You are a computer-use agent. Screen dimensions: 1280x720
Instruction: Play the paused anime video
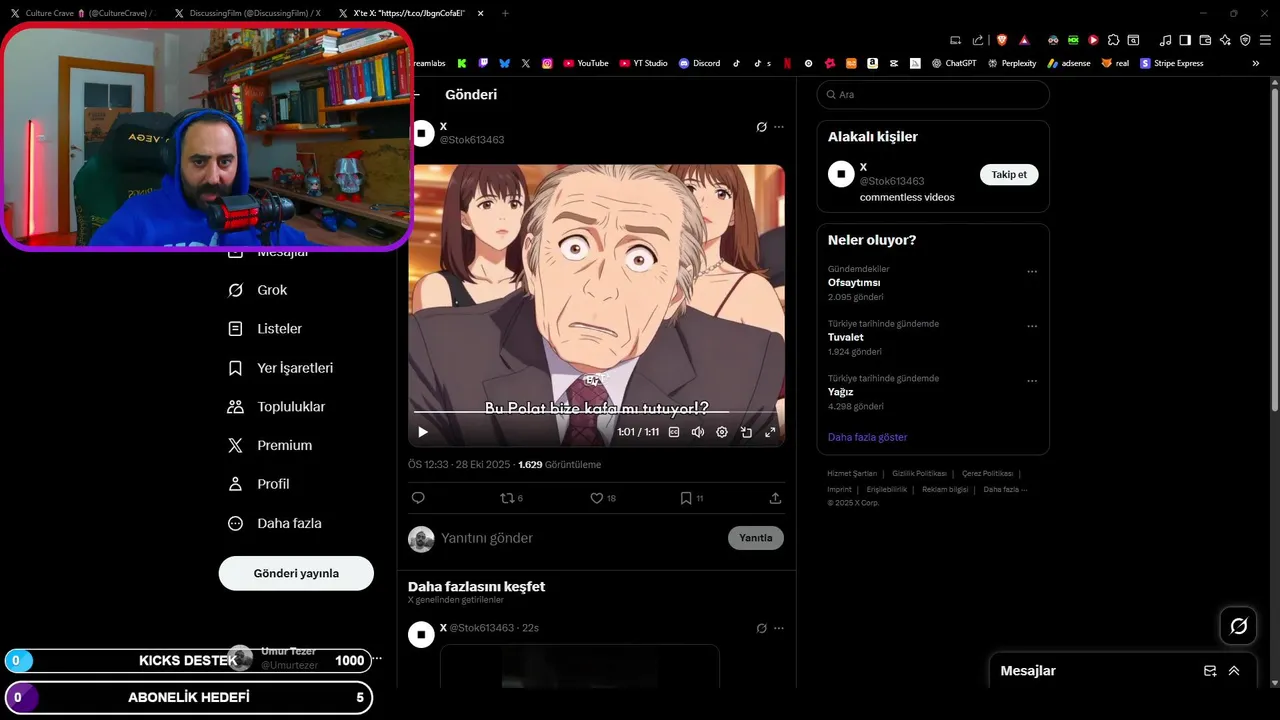423,432
